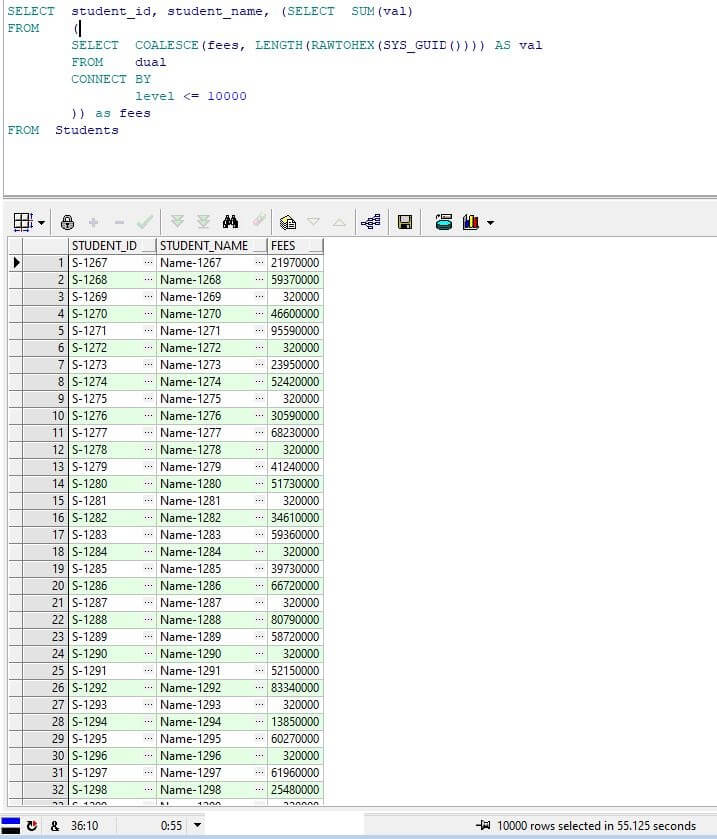Click the next record down-triangle icon
Viewport: 717px width, 839px height.
coord(314,222)
